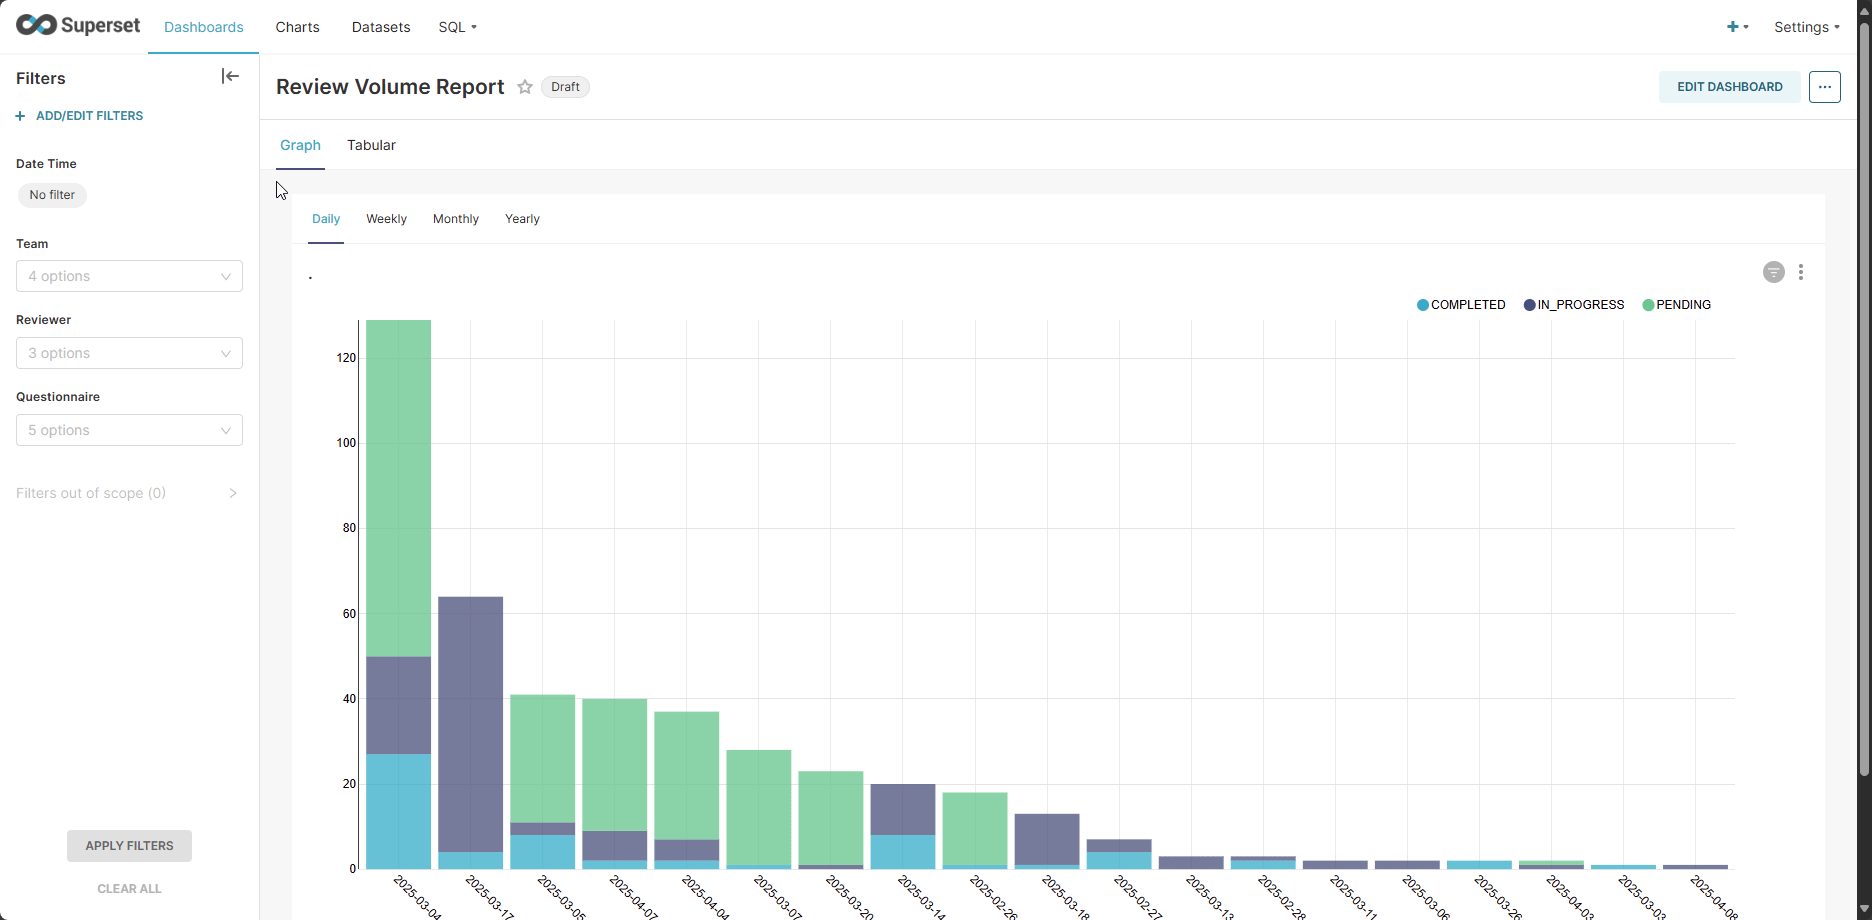Open the Reviewer filter dropdown
Screen dimensions: 1872x920
coord(129,353)
